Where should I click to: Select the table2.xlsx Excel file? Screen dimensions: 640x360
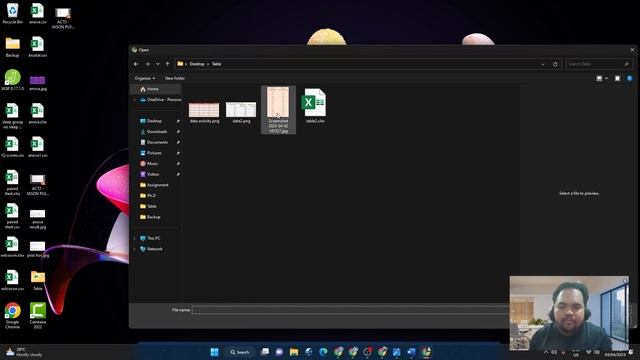click(315, 105)
